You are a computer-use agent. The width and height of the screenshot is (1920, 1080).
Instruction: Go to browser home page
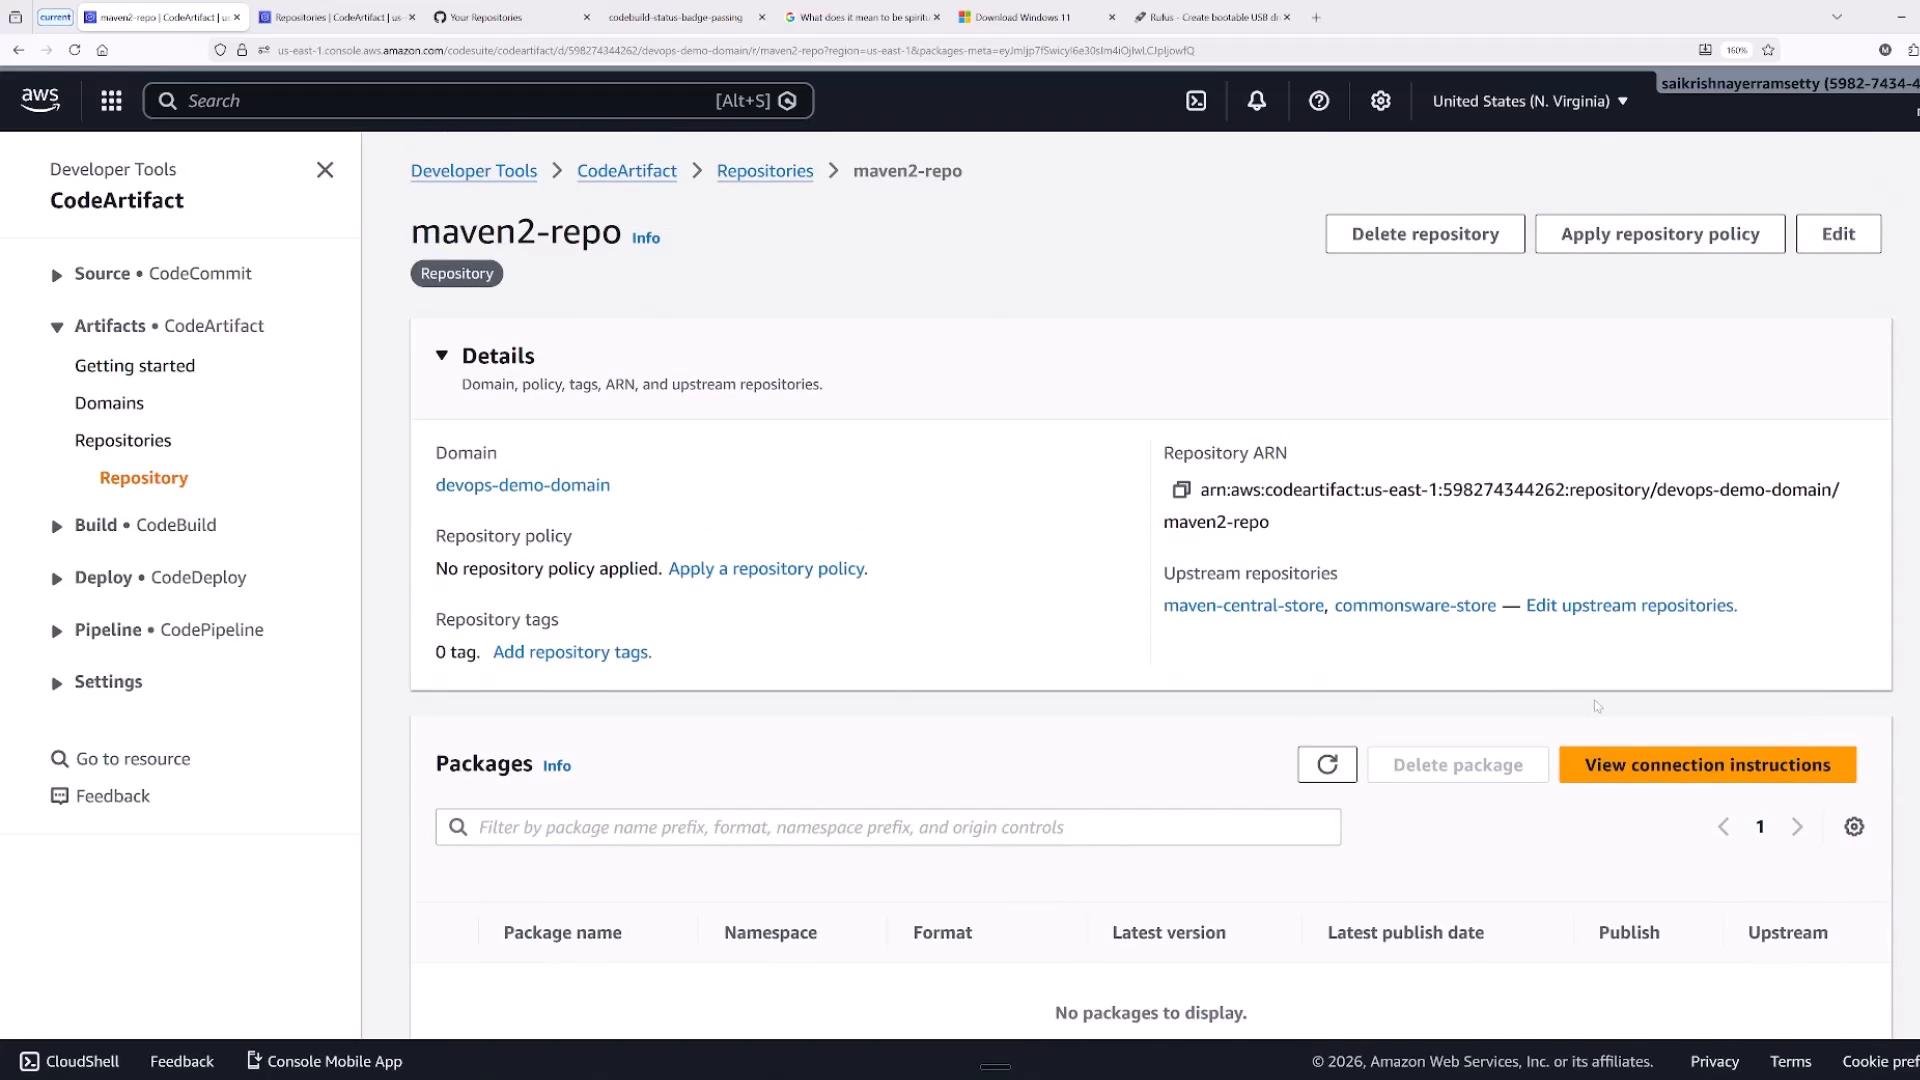click(102, 49)
